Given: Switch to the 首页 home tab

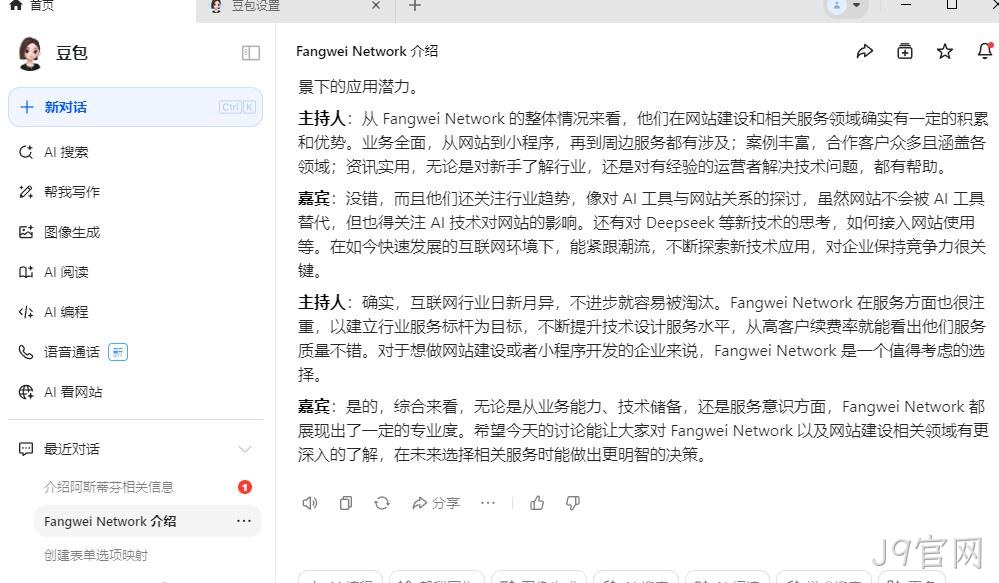Looking at the screenshot, I should pos(32,6).
